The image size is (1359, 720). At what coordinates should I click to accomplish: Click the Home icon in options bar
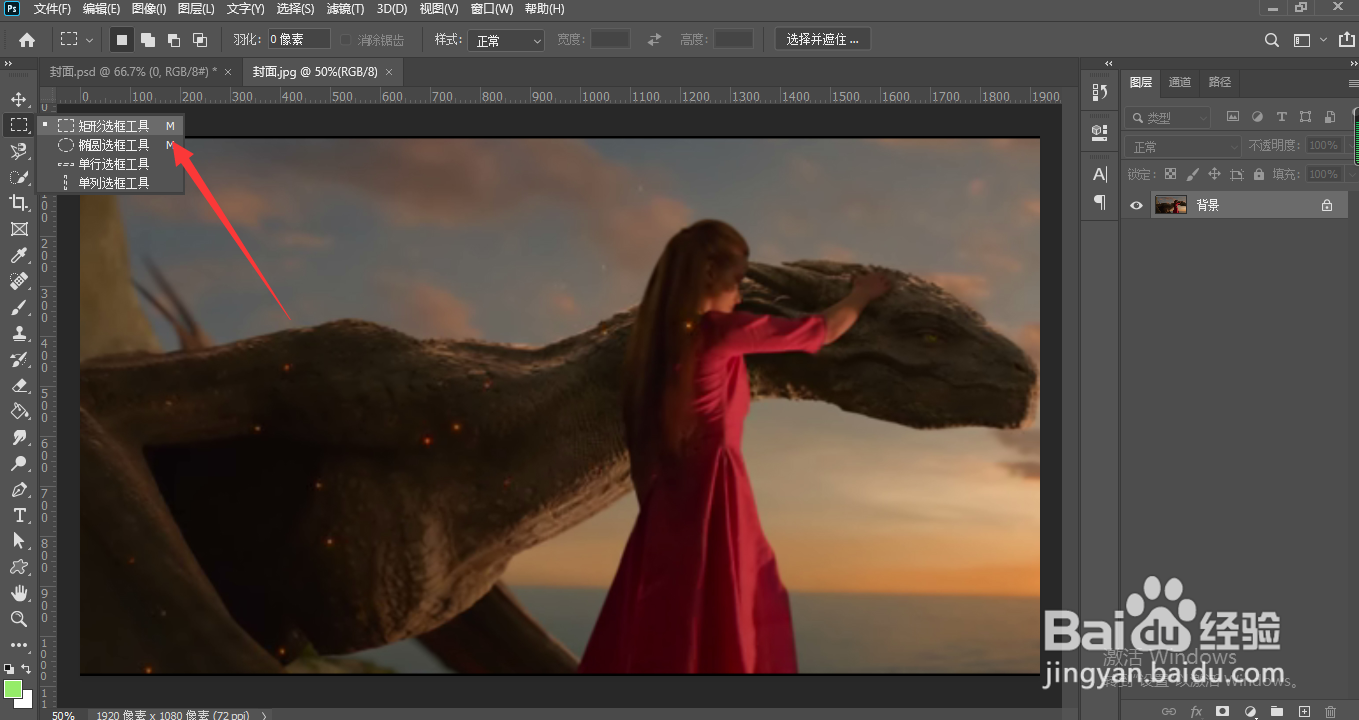27,40
